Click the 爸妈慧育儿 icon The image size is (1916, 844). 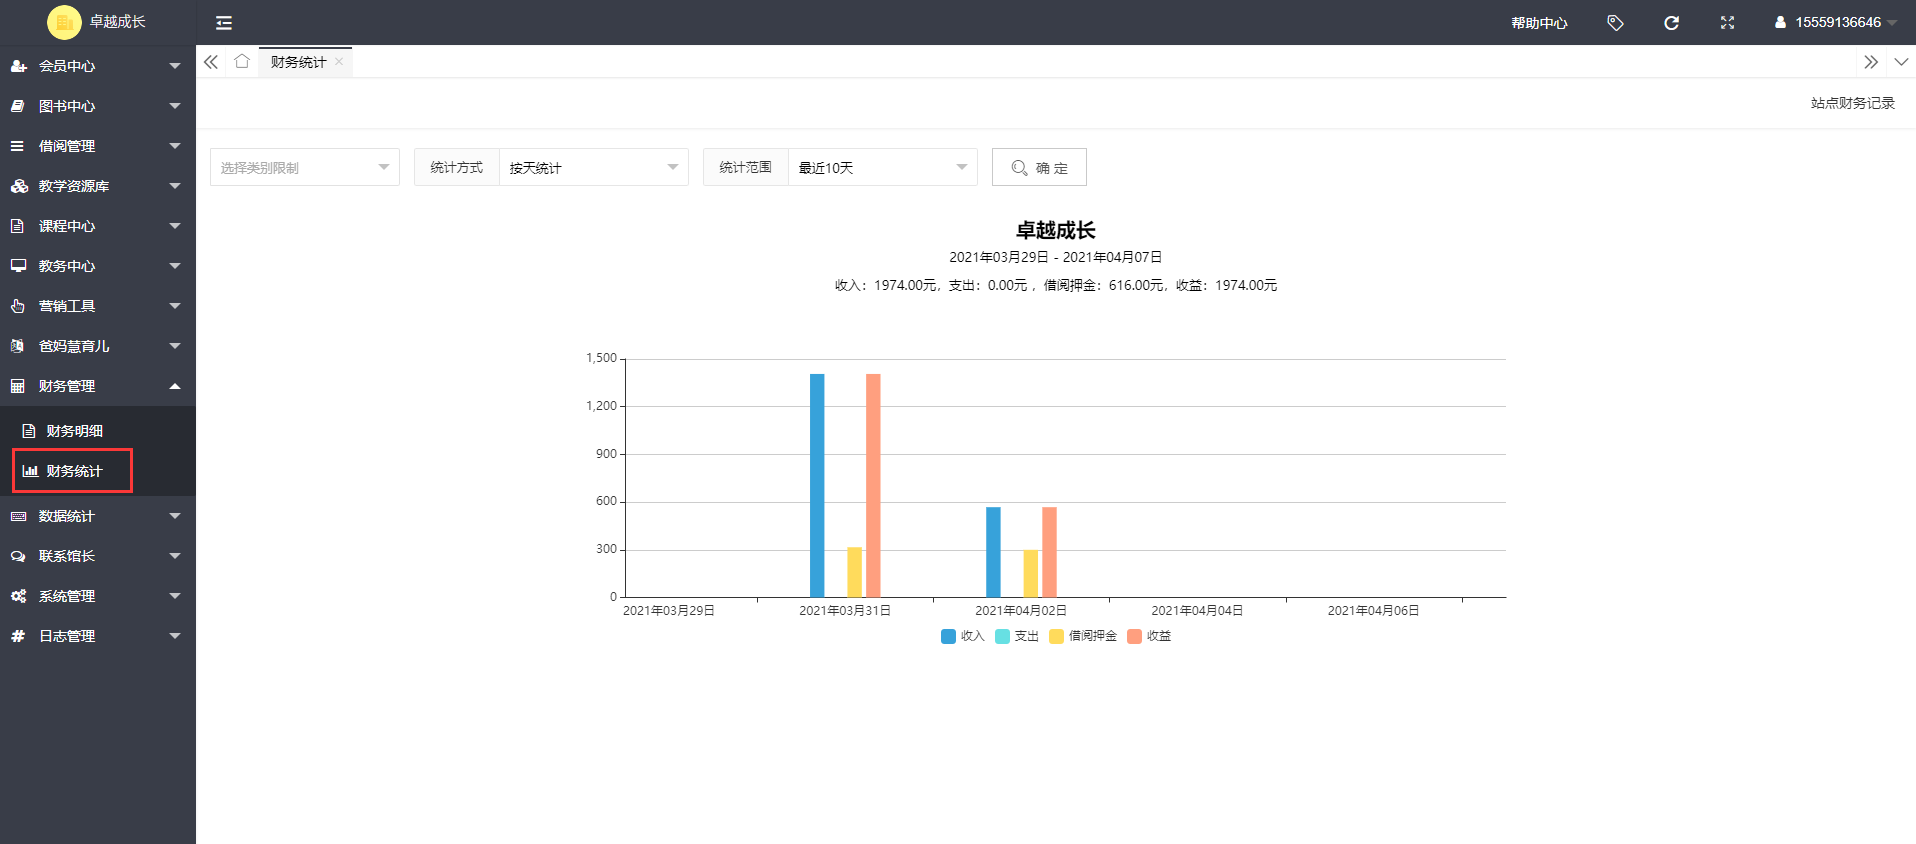pos(17,346)
